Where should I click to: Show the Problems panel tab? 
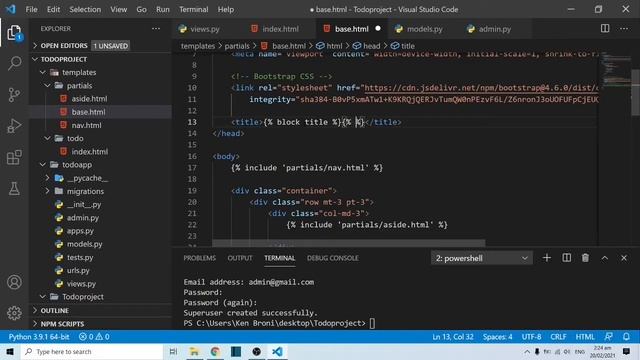click(x=199, y=258)
